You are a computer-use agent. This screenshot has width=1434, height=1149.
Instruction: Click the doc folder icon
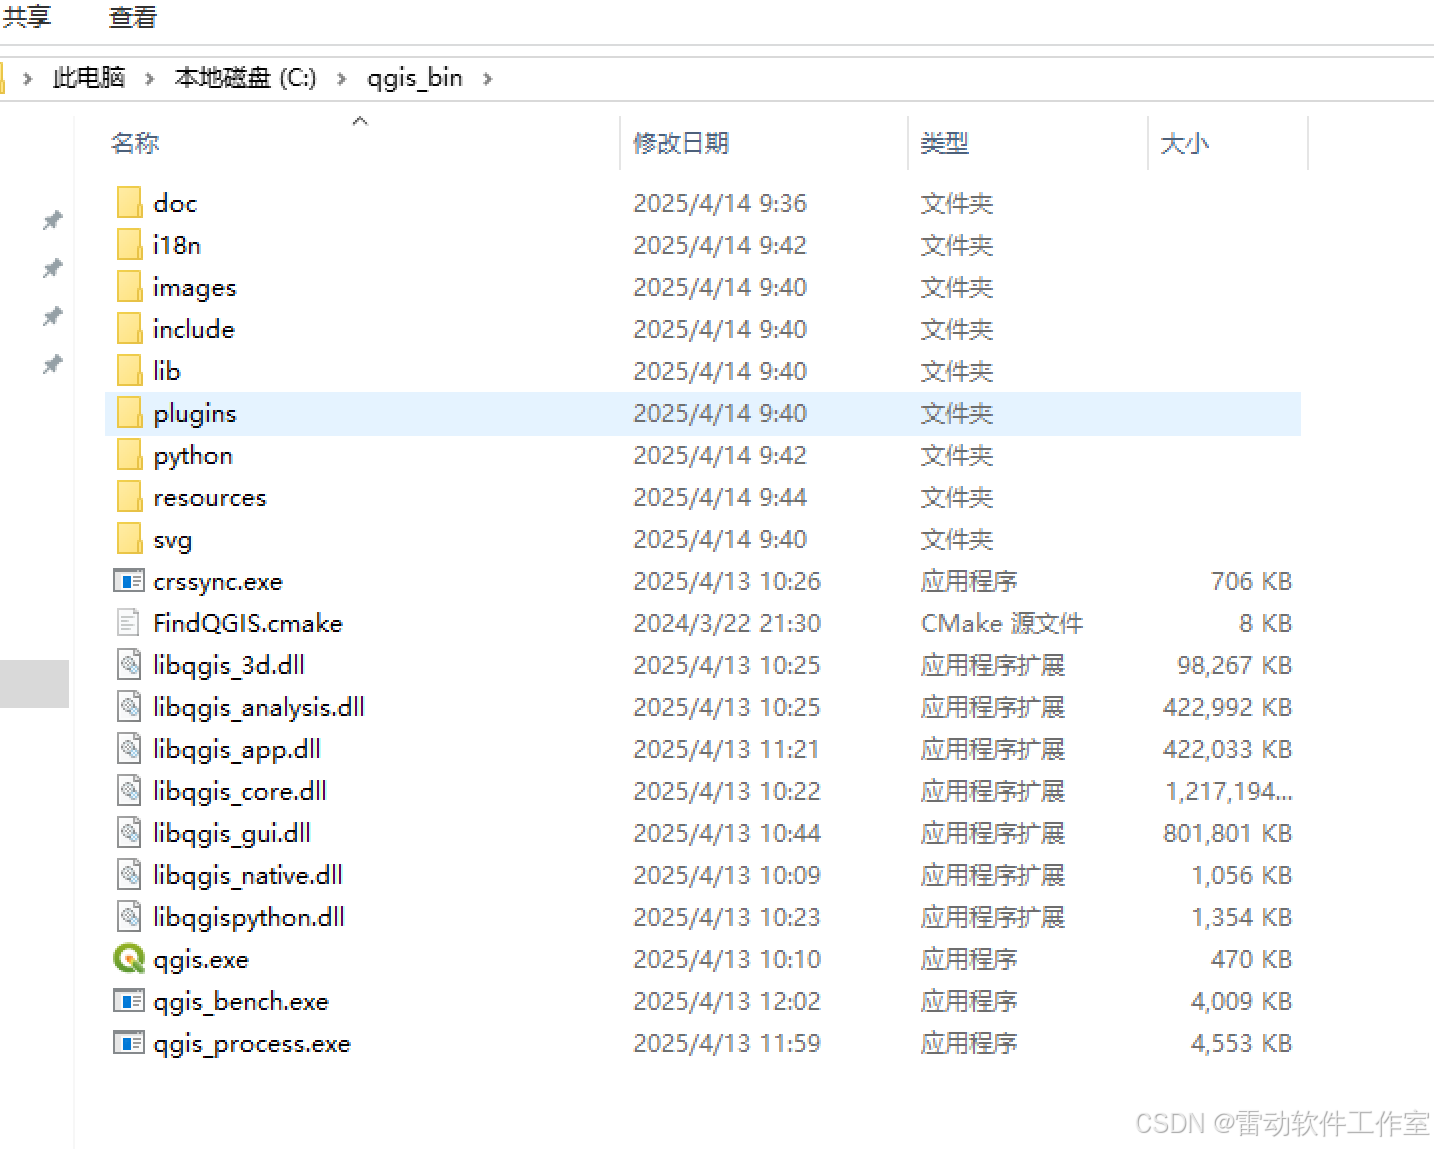[129, 202]
